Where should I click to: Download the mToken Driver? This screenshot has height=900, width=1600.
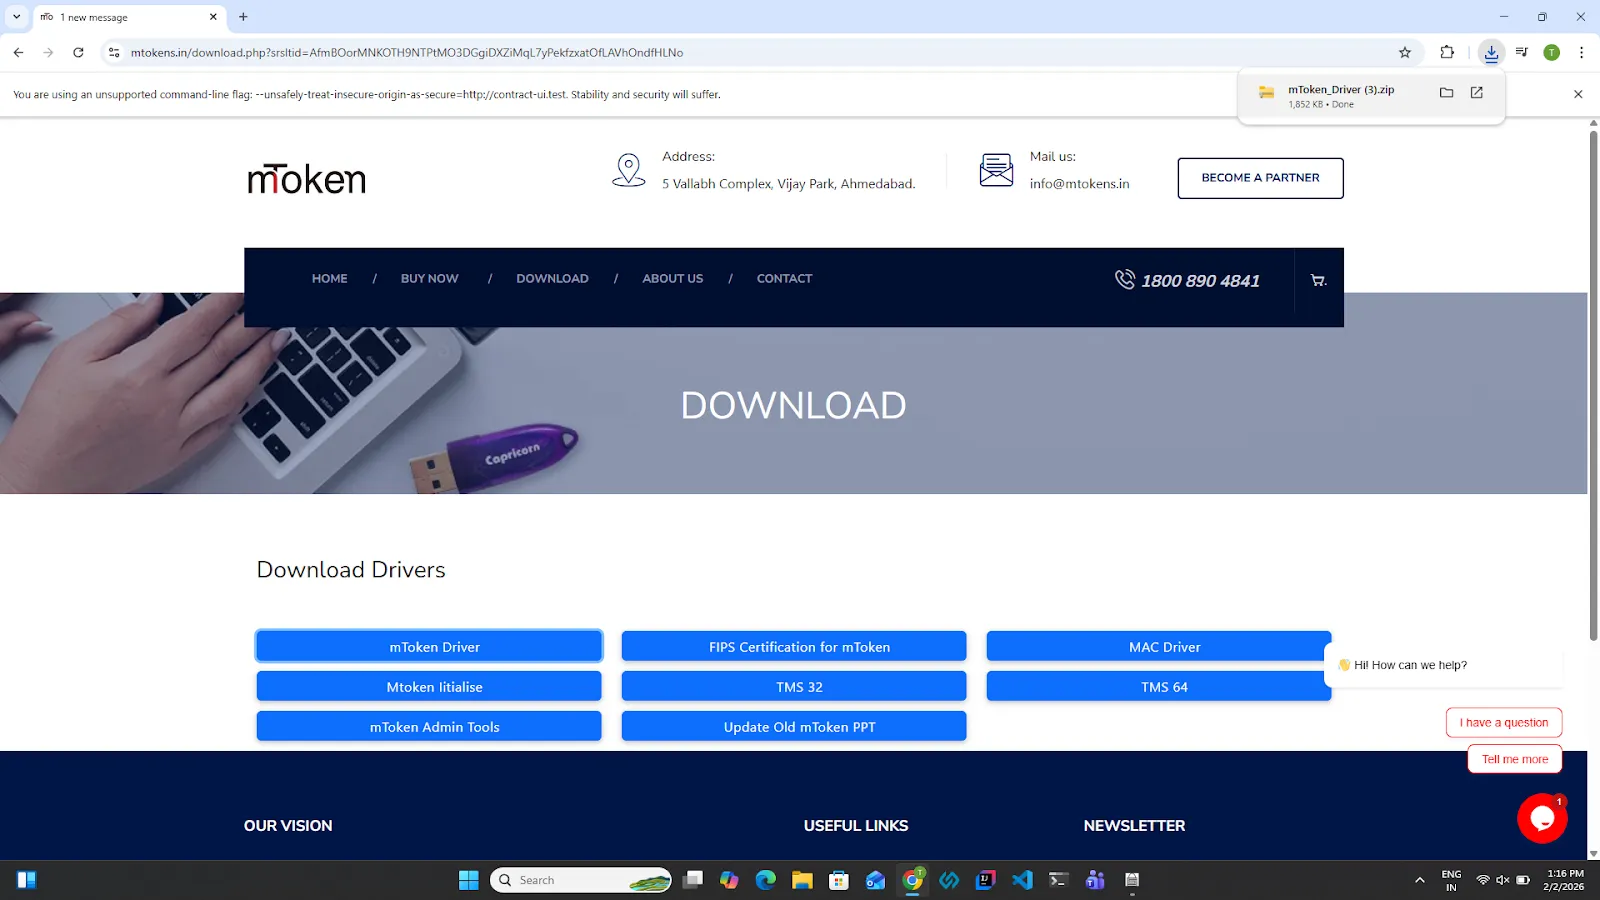pos(429,646)
